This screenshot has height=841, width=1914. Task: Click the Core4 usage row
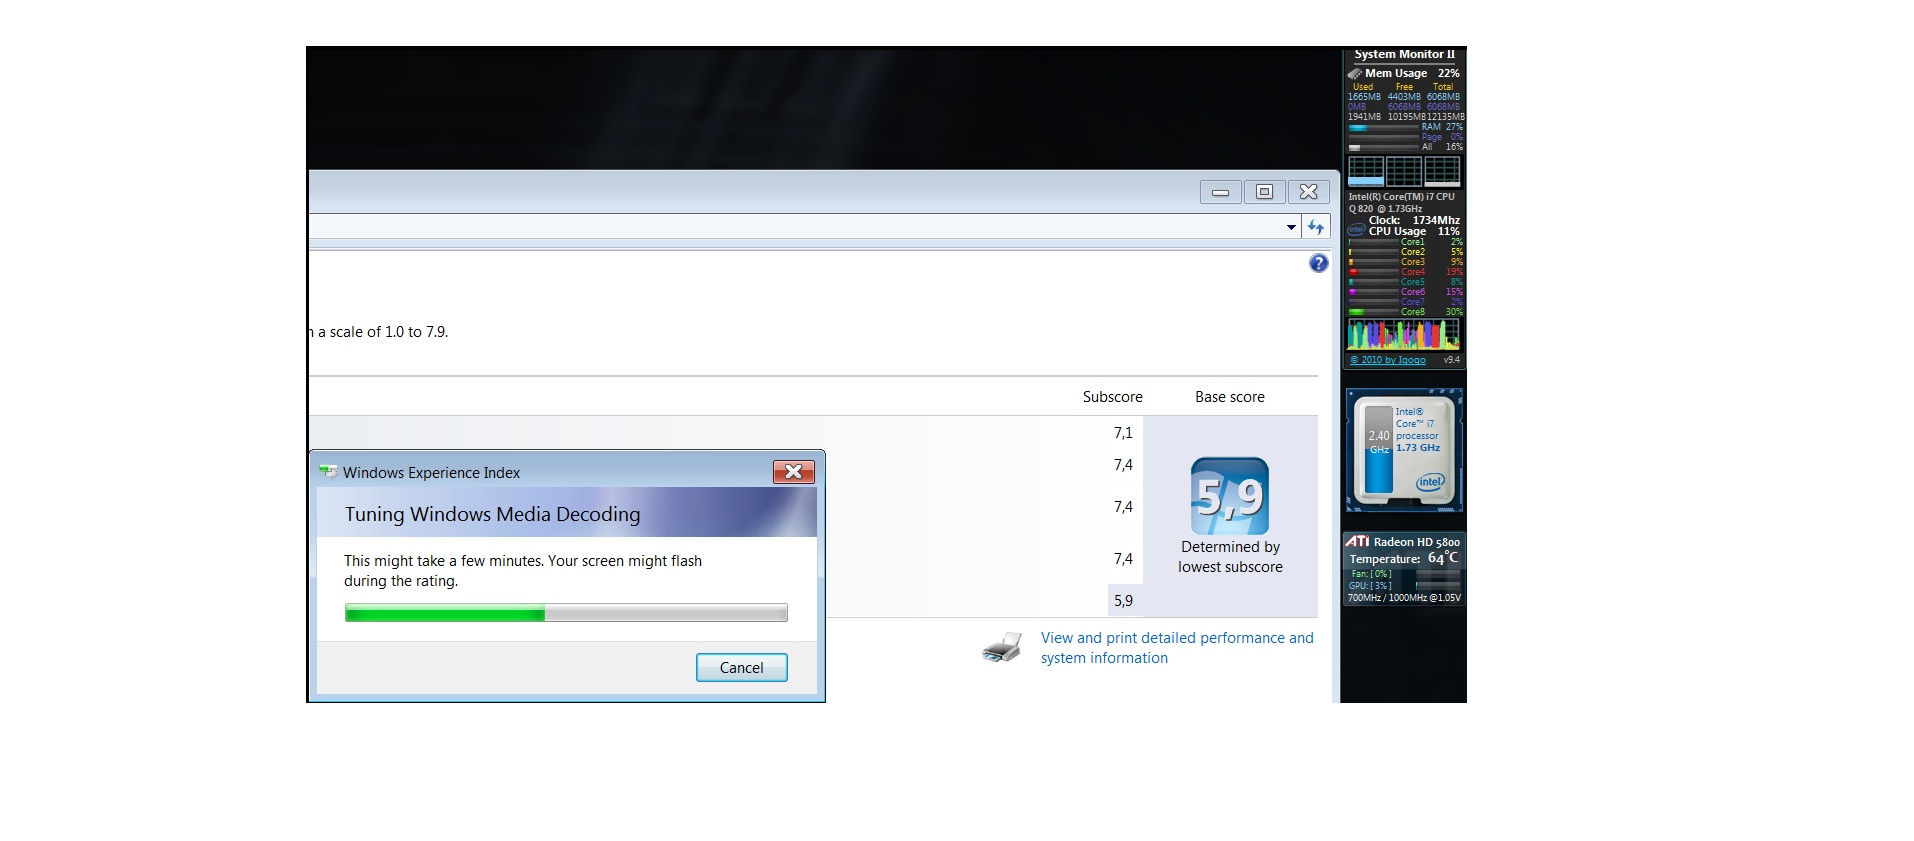click(1405, 272)
